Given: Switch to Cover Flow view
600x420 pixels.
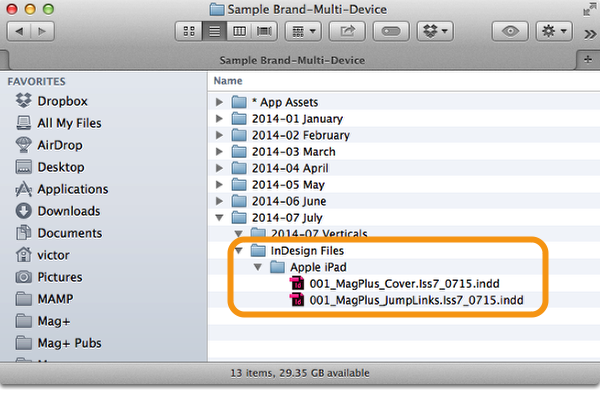Looking at the screenshot, I should pos(264,31).
